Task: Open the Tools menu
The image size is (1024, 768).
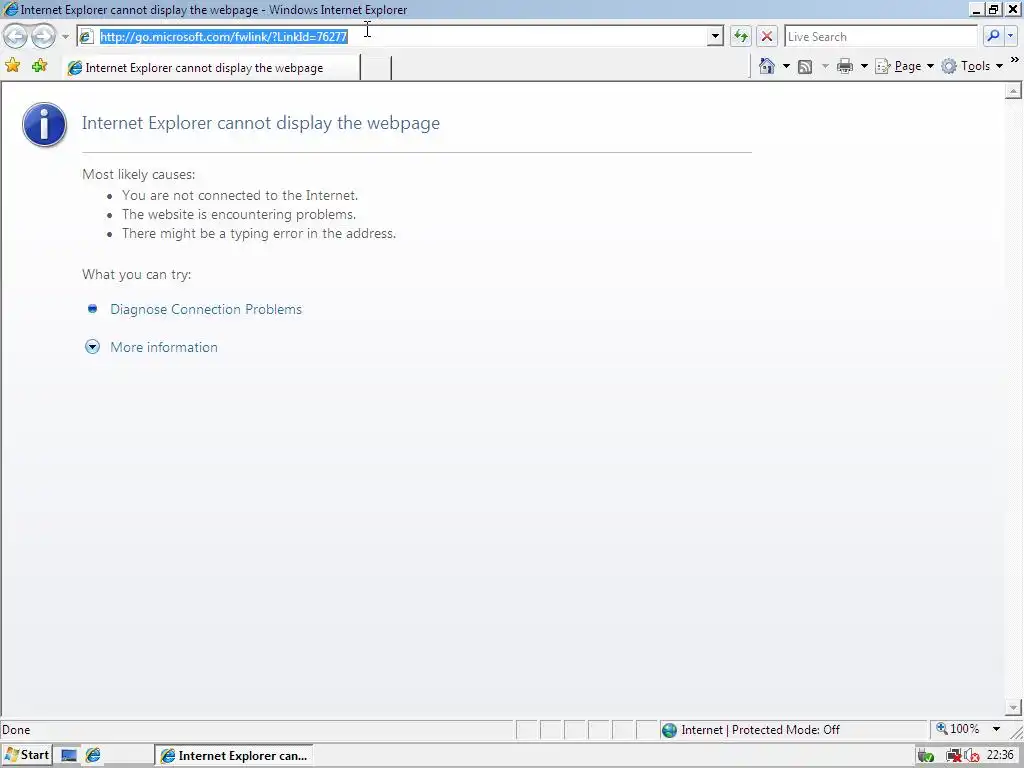Action: click(972, 66)
